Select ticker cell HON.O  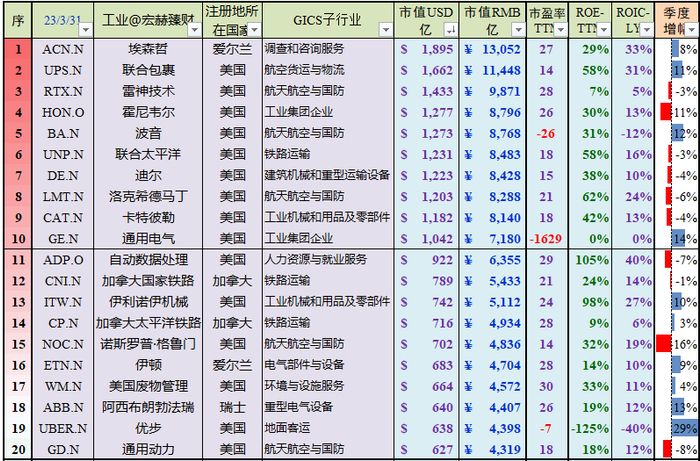pos(63,112)
